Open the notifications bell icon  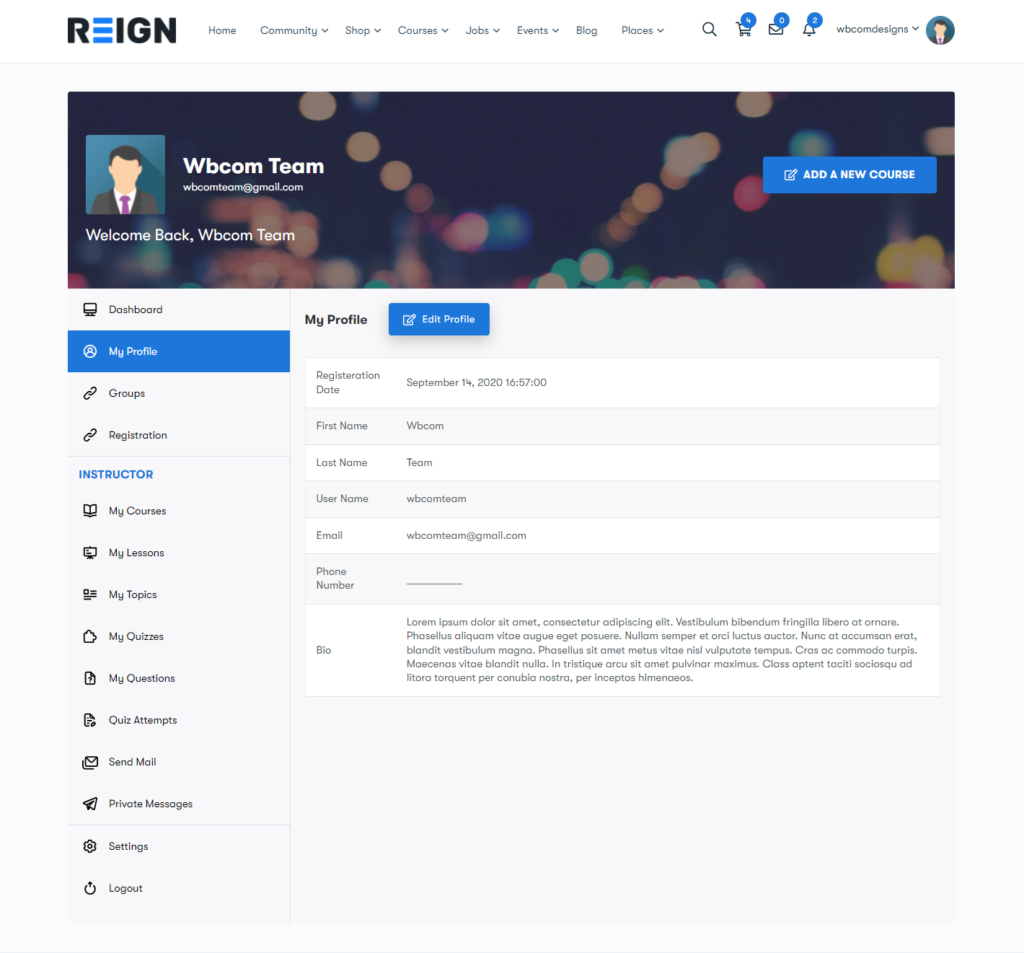(809, 29)
